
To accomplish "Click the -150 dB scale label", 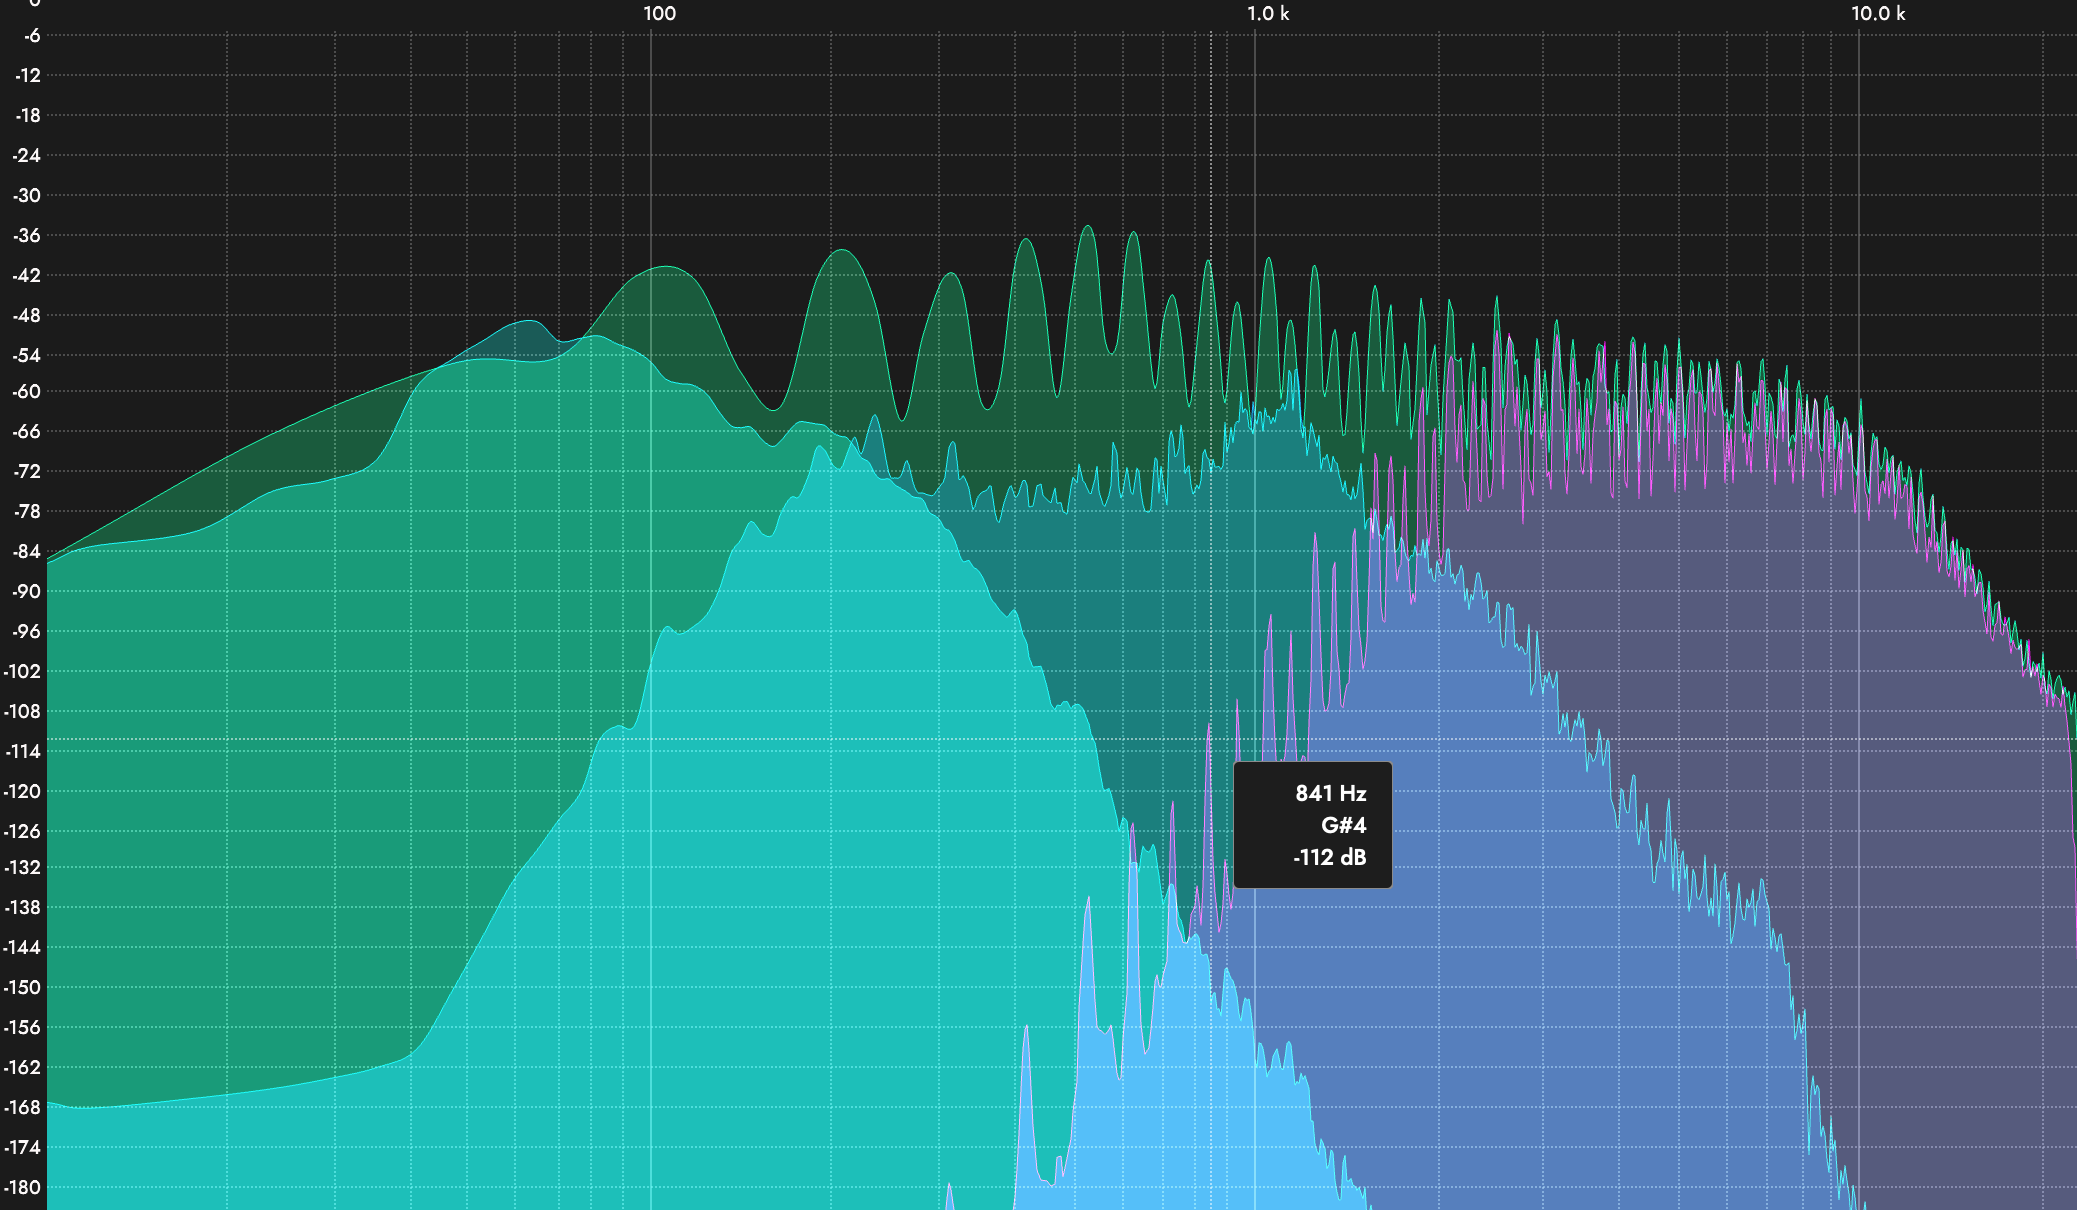I will (23, 987).
